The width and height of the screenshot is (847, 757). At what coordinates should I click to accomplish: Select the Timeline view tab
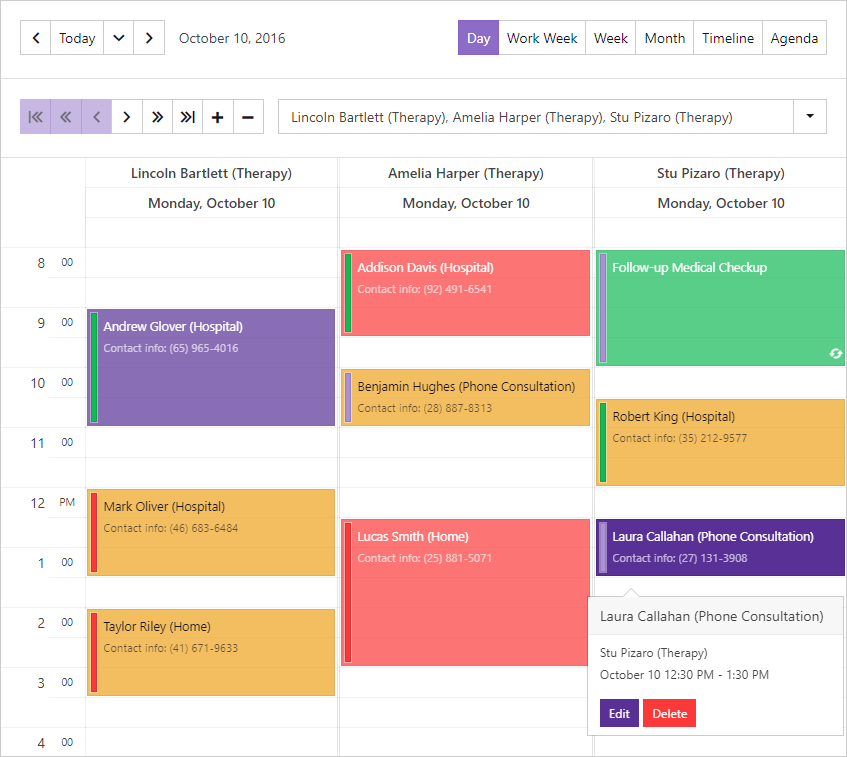728,38
